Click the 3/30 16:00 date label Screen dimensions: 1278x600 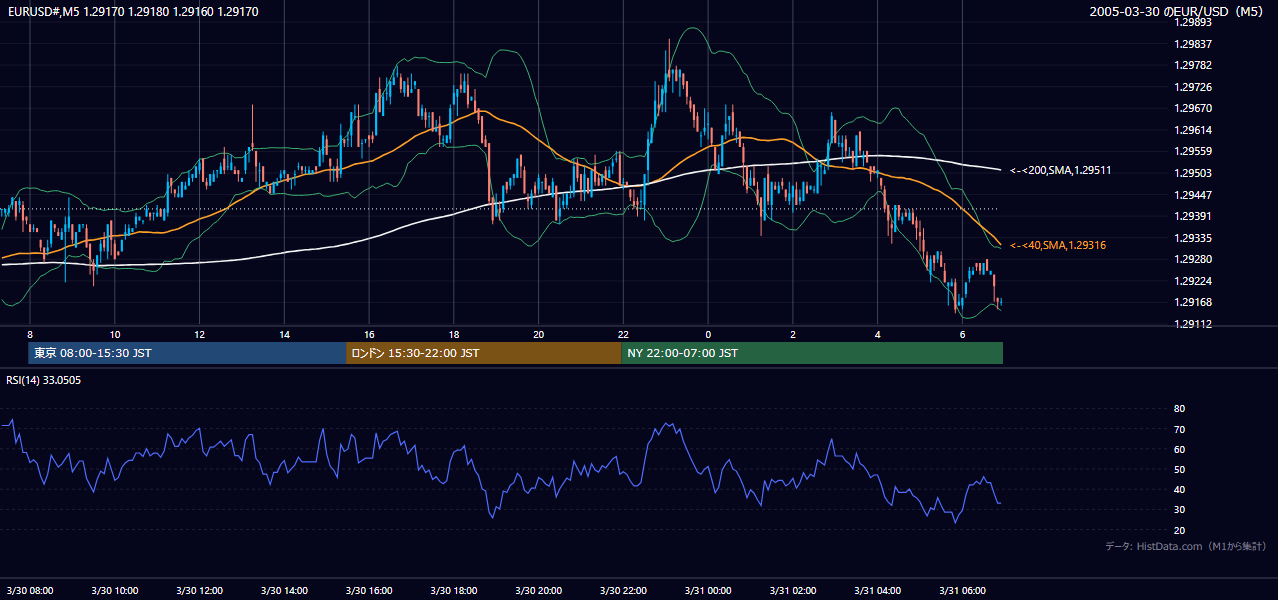[369, 591]
